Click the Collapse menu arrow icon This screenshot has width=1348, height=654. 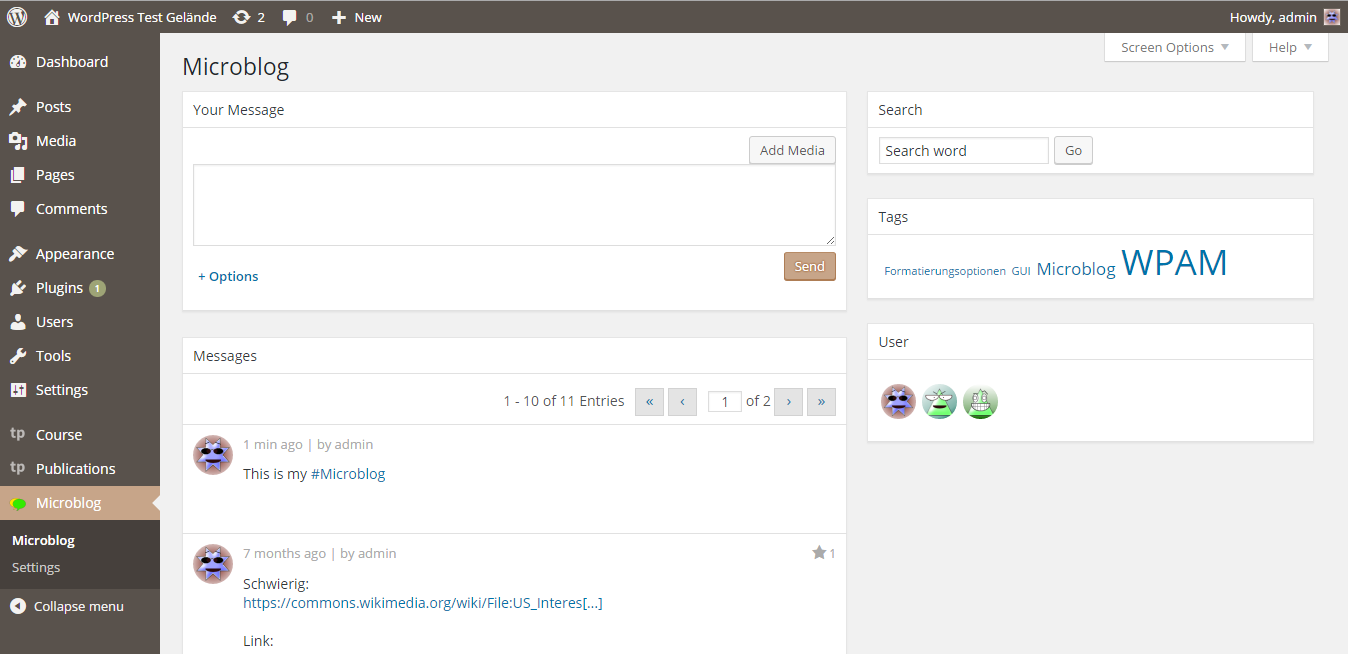click(18, 606)
